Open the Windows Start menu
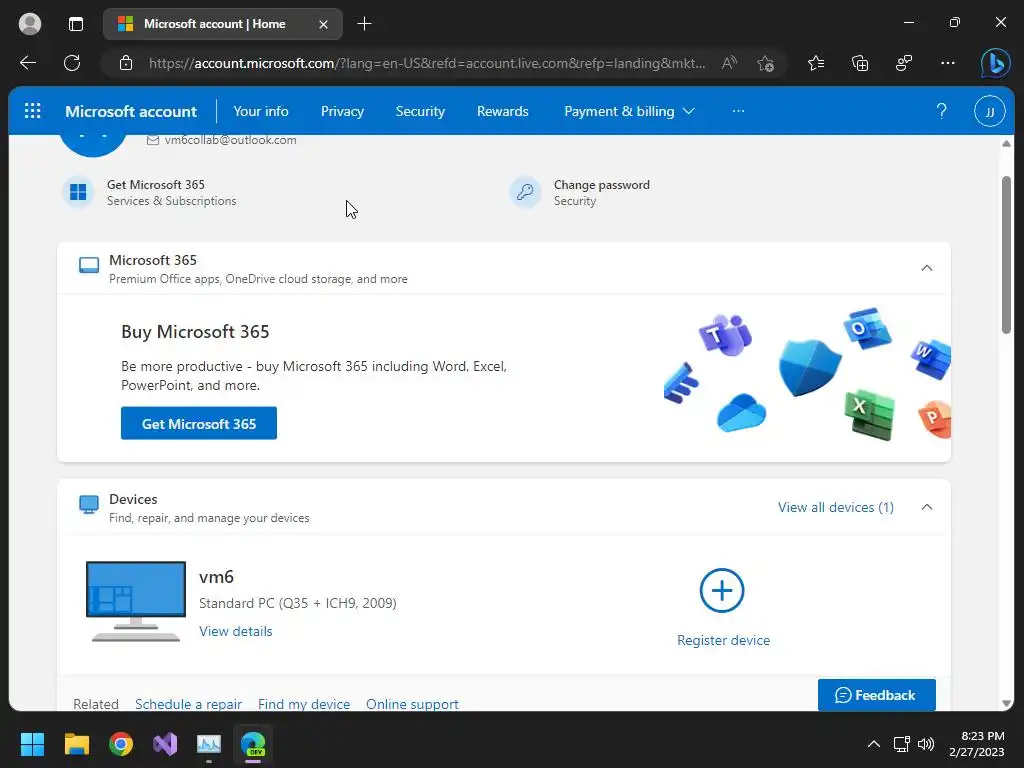1024x768 pixels. (32, 744)
